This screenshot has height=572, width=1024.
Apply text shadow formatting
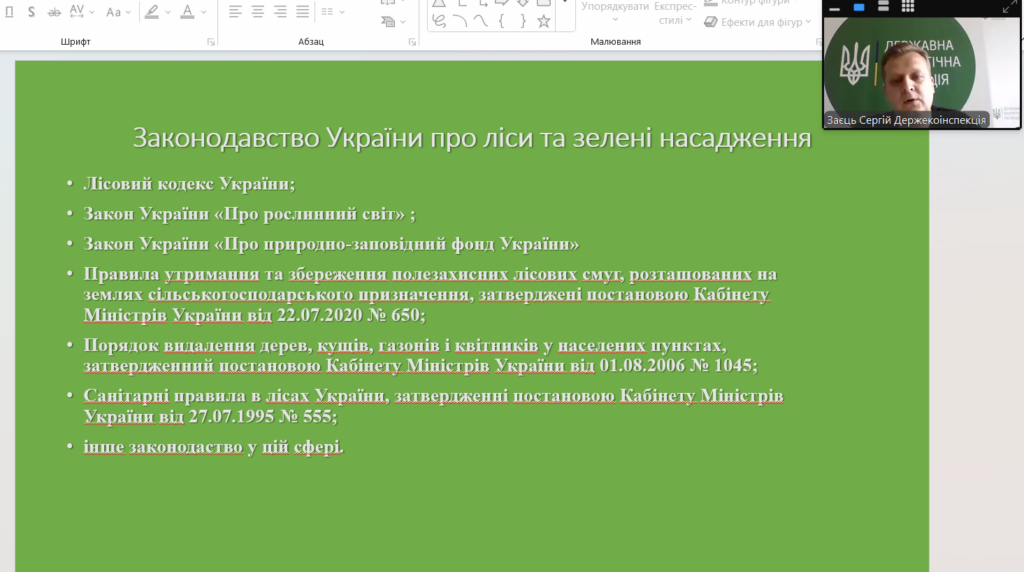[x=31, y=12]
